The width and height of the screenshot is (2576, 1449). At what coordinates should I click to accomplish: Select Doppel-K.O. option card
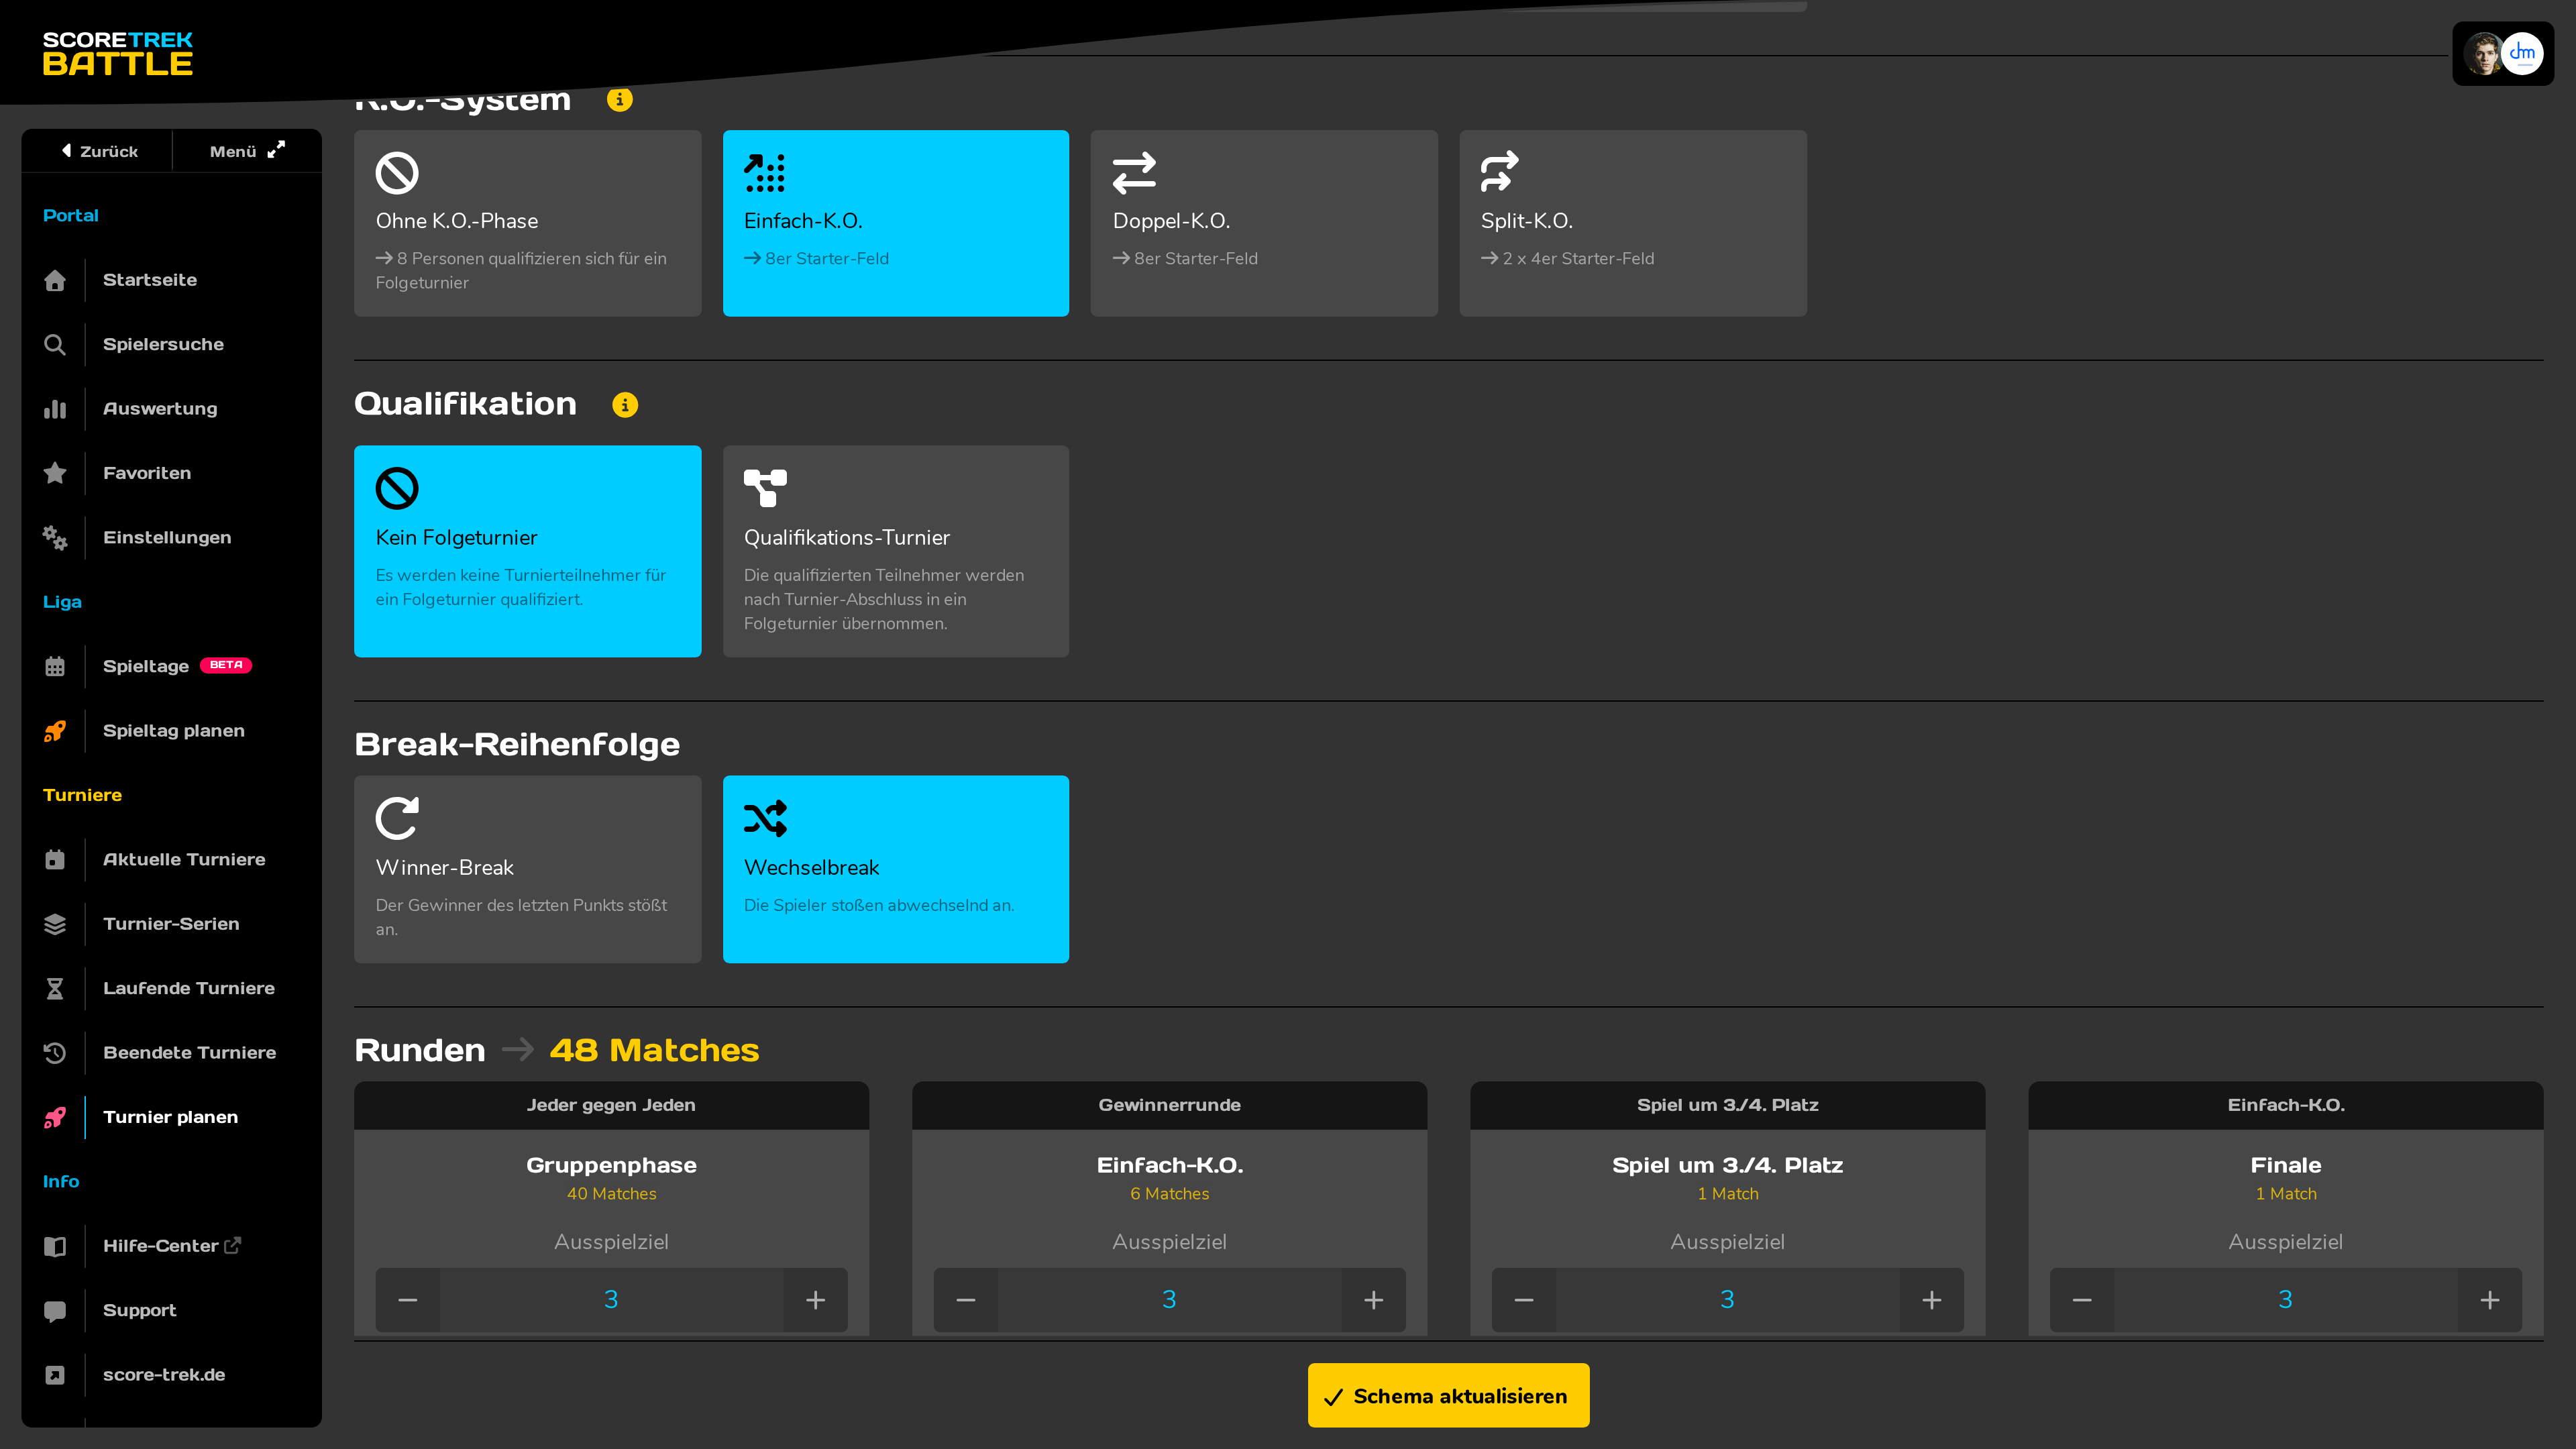click(x=1264, y=223)
